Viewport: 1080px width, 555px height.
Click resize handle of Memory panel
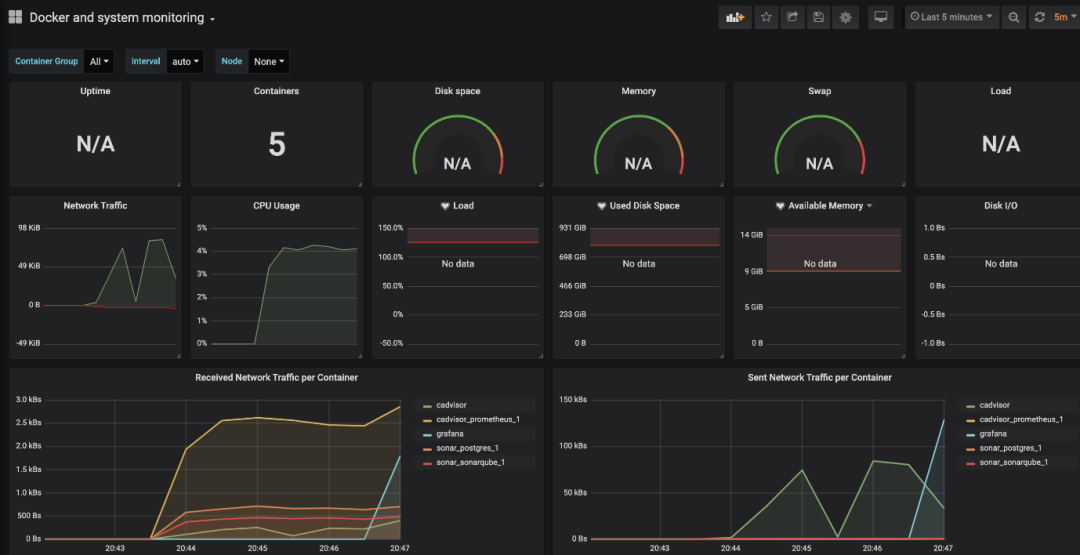click(721, 184)
